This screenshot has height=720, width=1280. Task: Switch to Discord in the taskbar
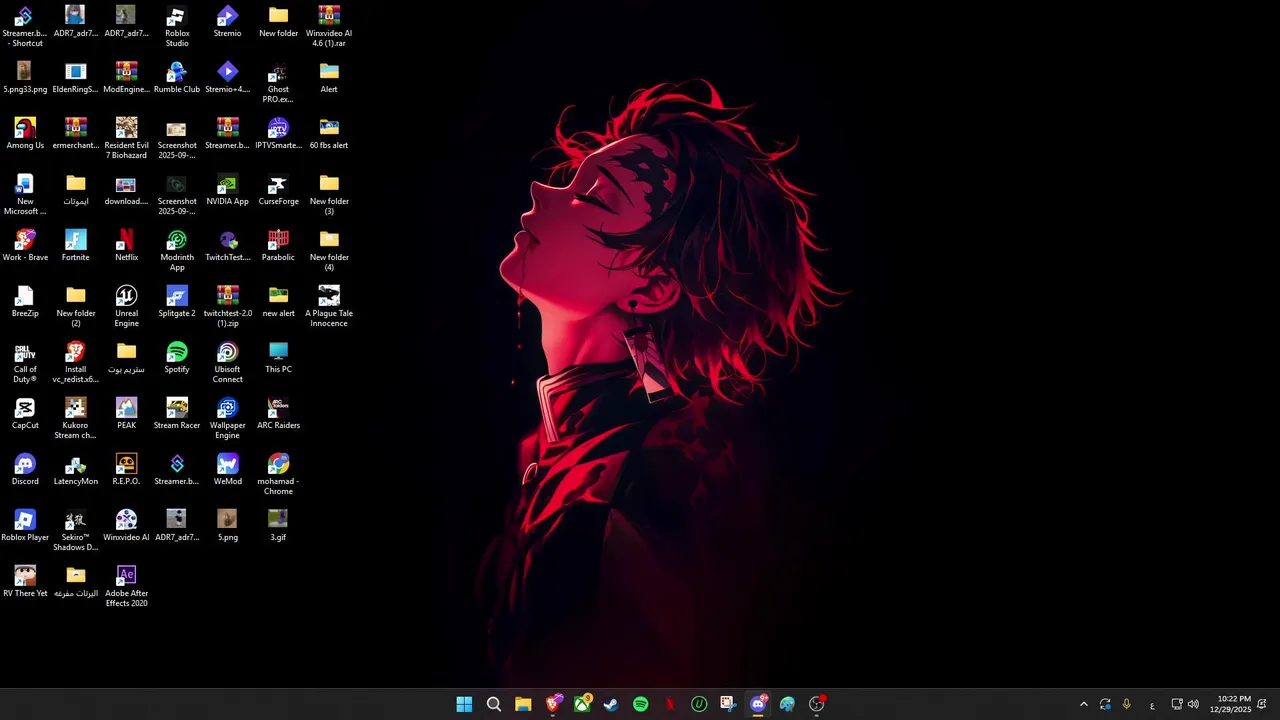tap(758, 704)
